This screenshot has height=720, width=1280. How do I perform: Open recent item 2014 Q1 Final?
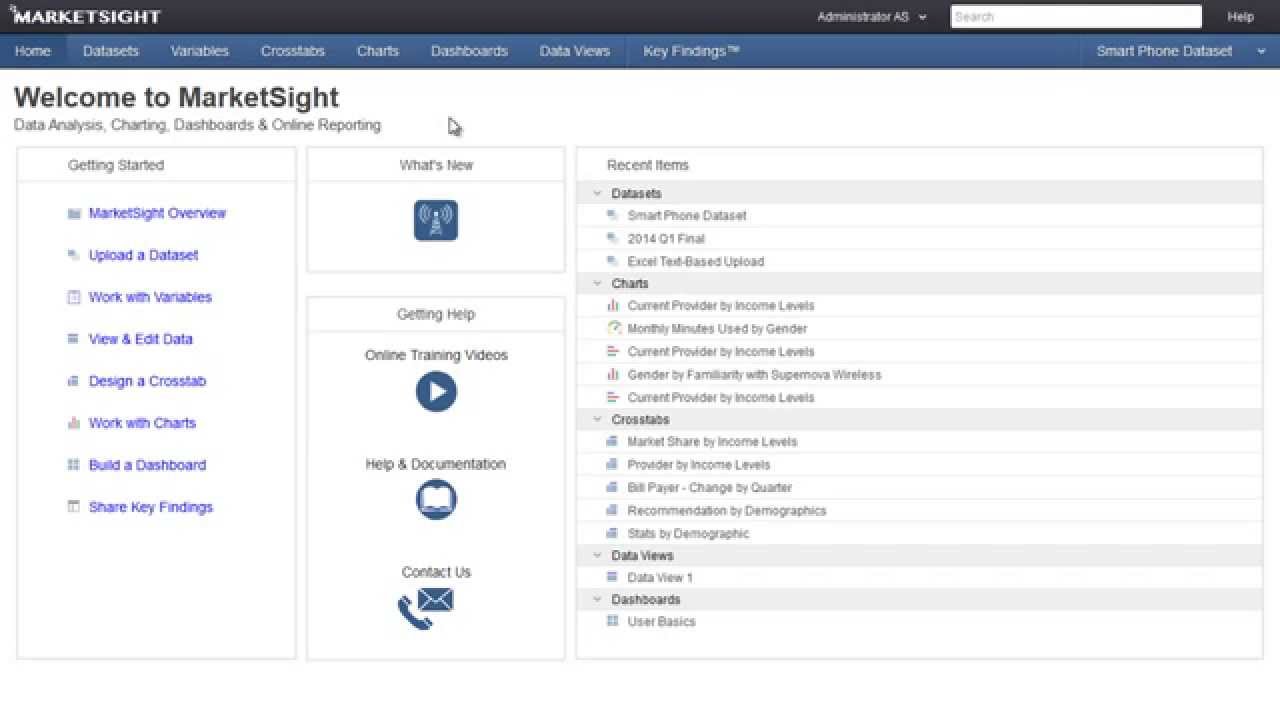pos(666,238)
